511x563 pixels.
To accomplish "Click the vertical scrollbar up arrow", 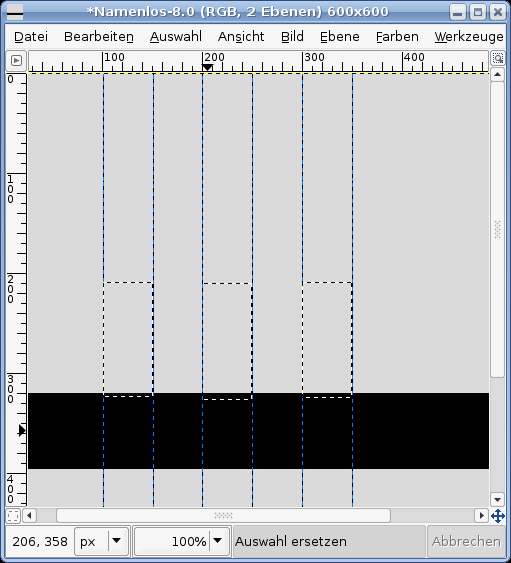I will pyautogui.click(x=497, y=75).
